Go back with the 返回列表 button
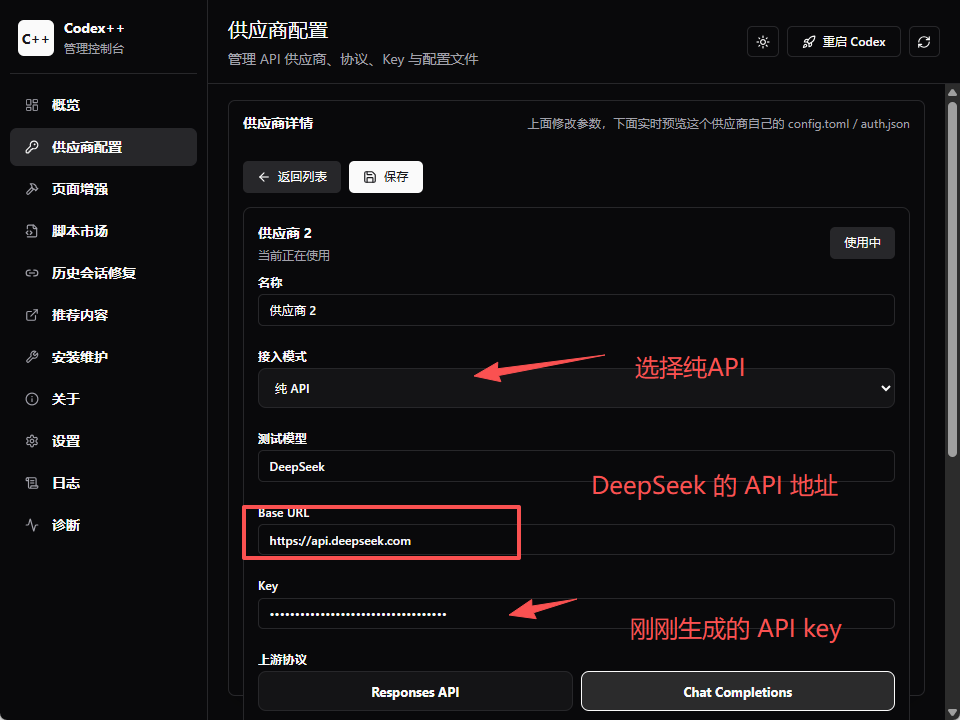Image resolution: width=960 pixels, height=720 pixels. point(292,177)
